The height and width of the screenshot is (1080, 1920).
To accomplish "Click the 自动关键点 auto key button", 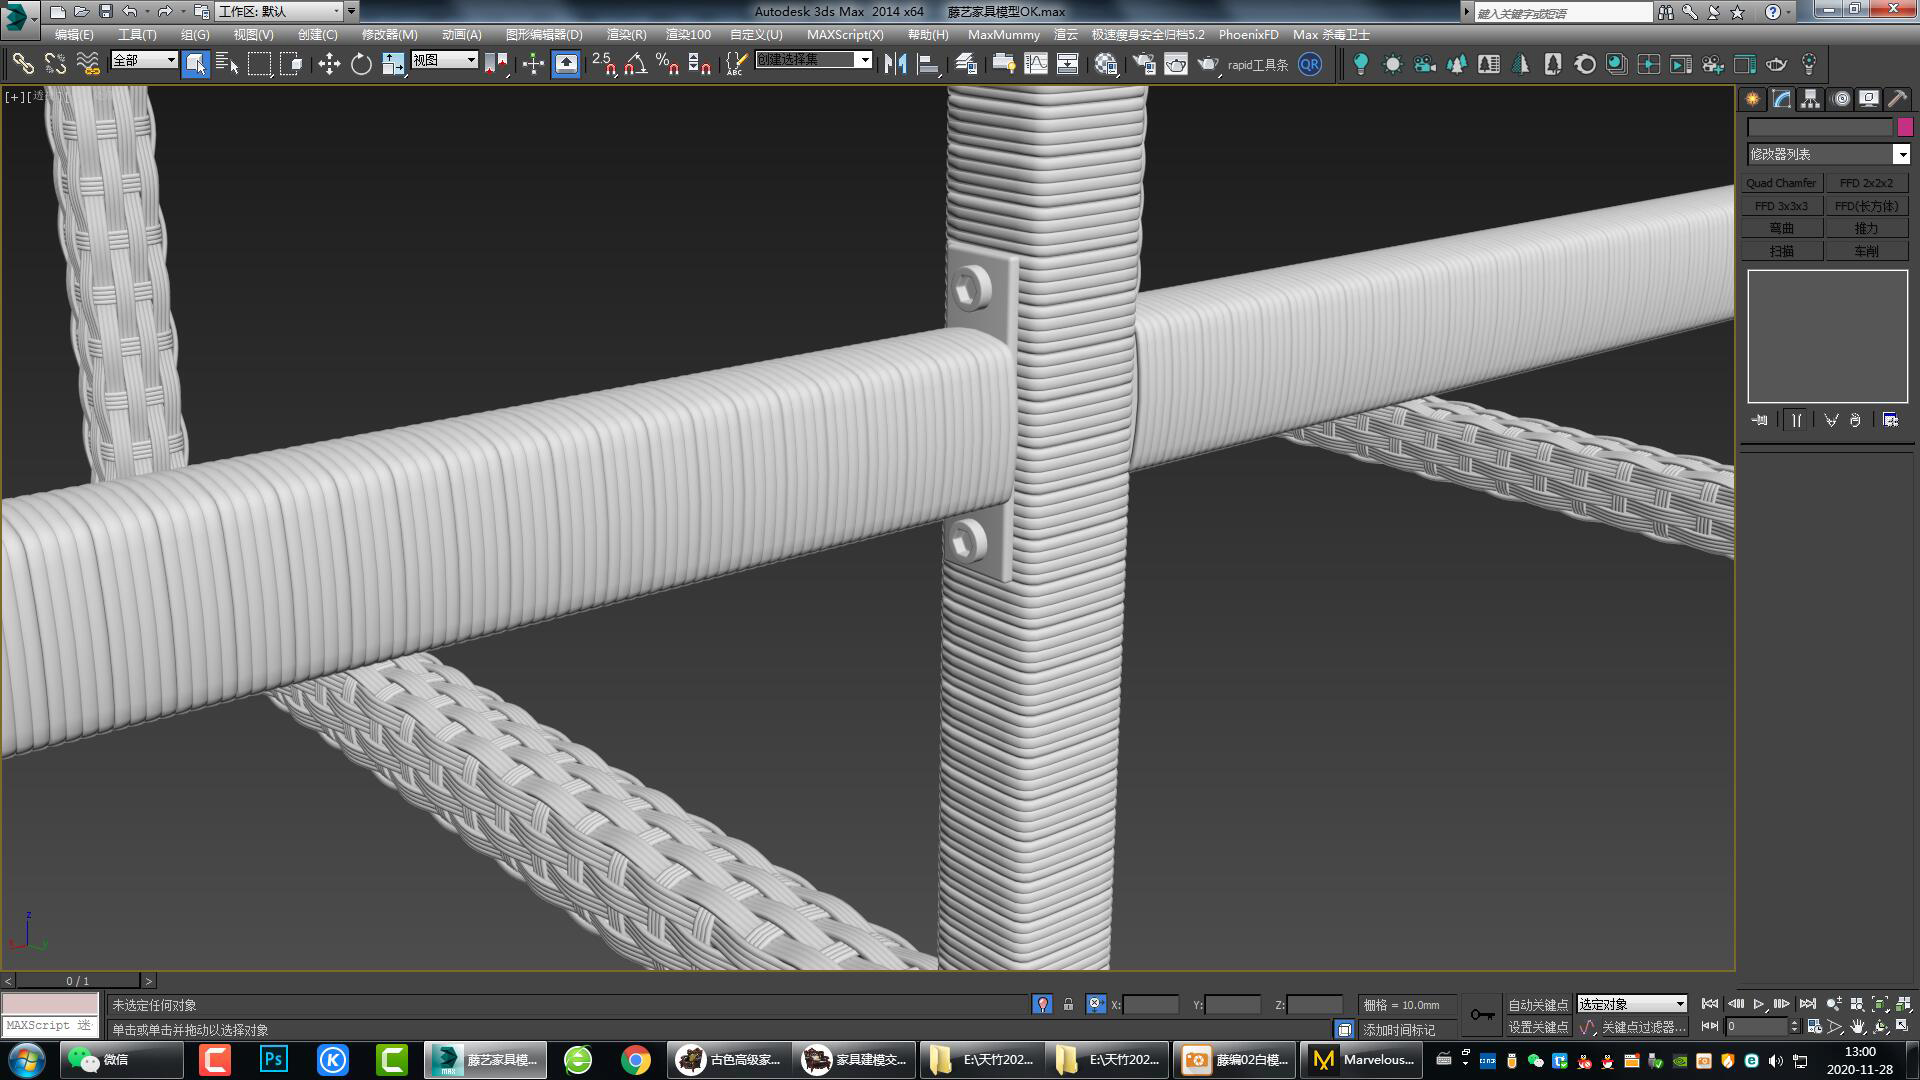I will (1538, 1004).
